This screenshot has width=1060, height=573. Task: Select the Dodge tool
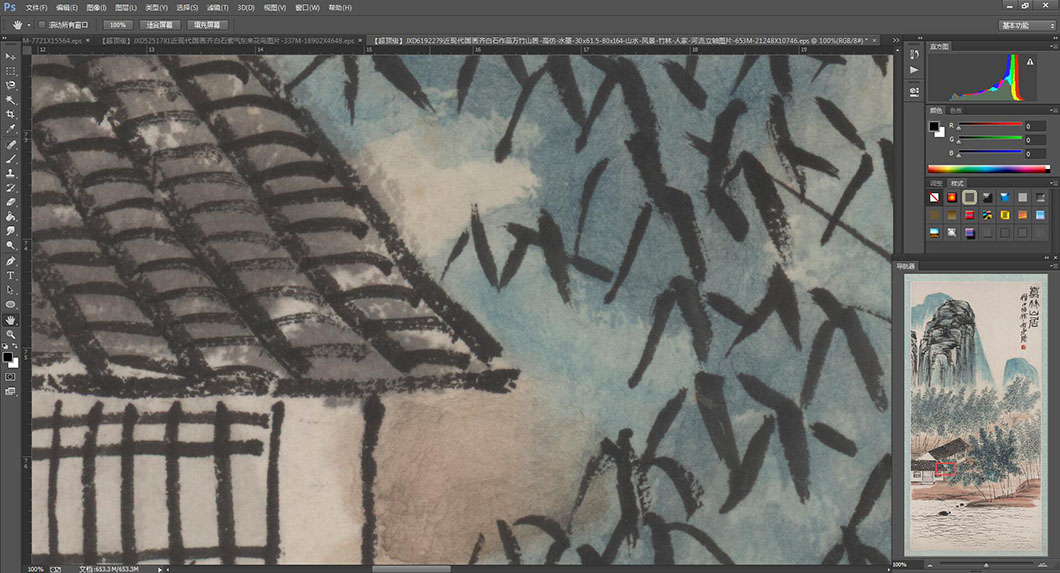click(x=10, y=246)
